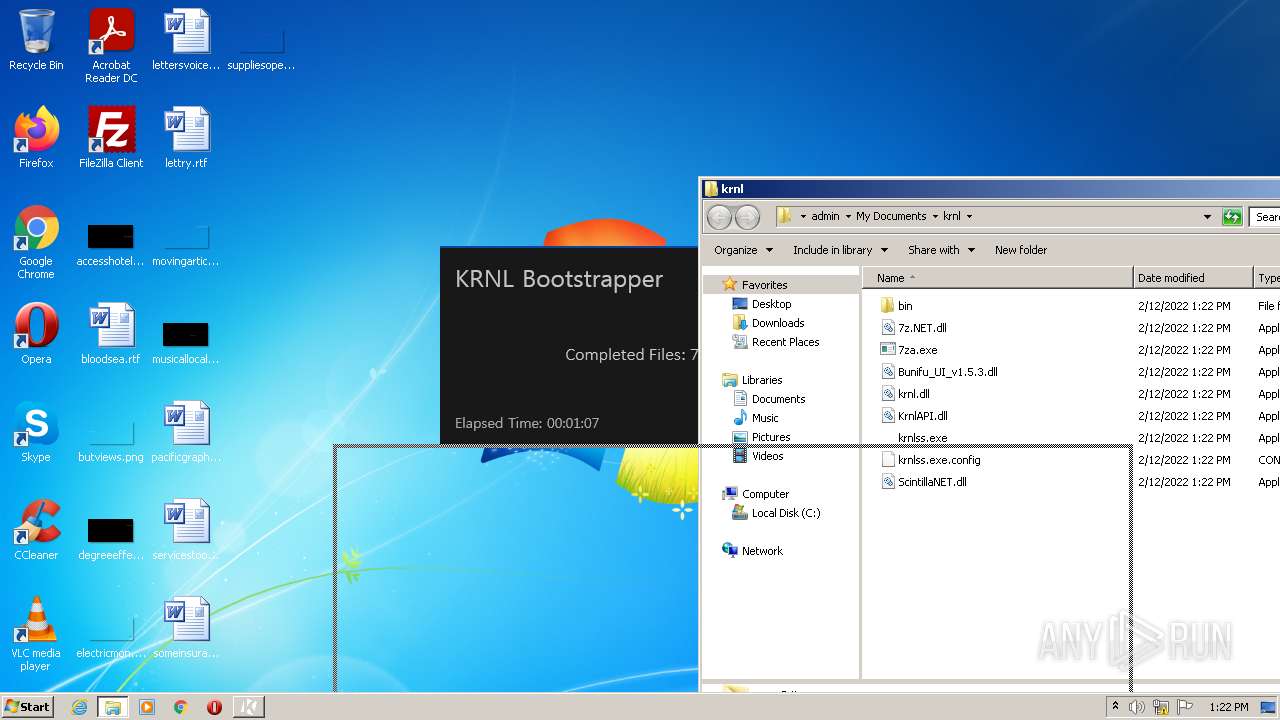
Task: Click Chrome icon in taskbar
Action: pyautogui.click(x=181, y=707)
